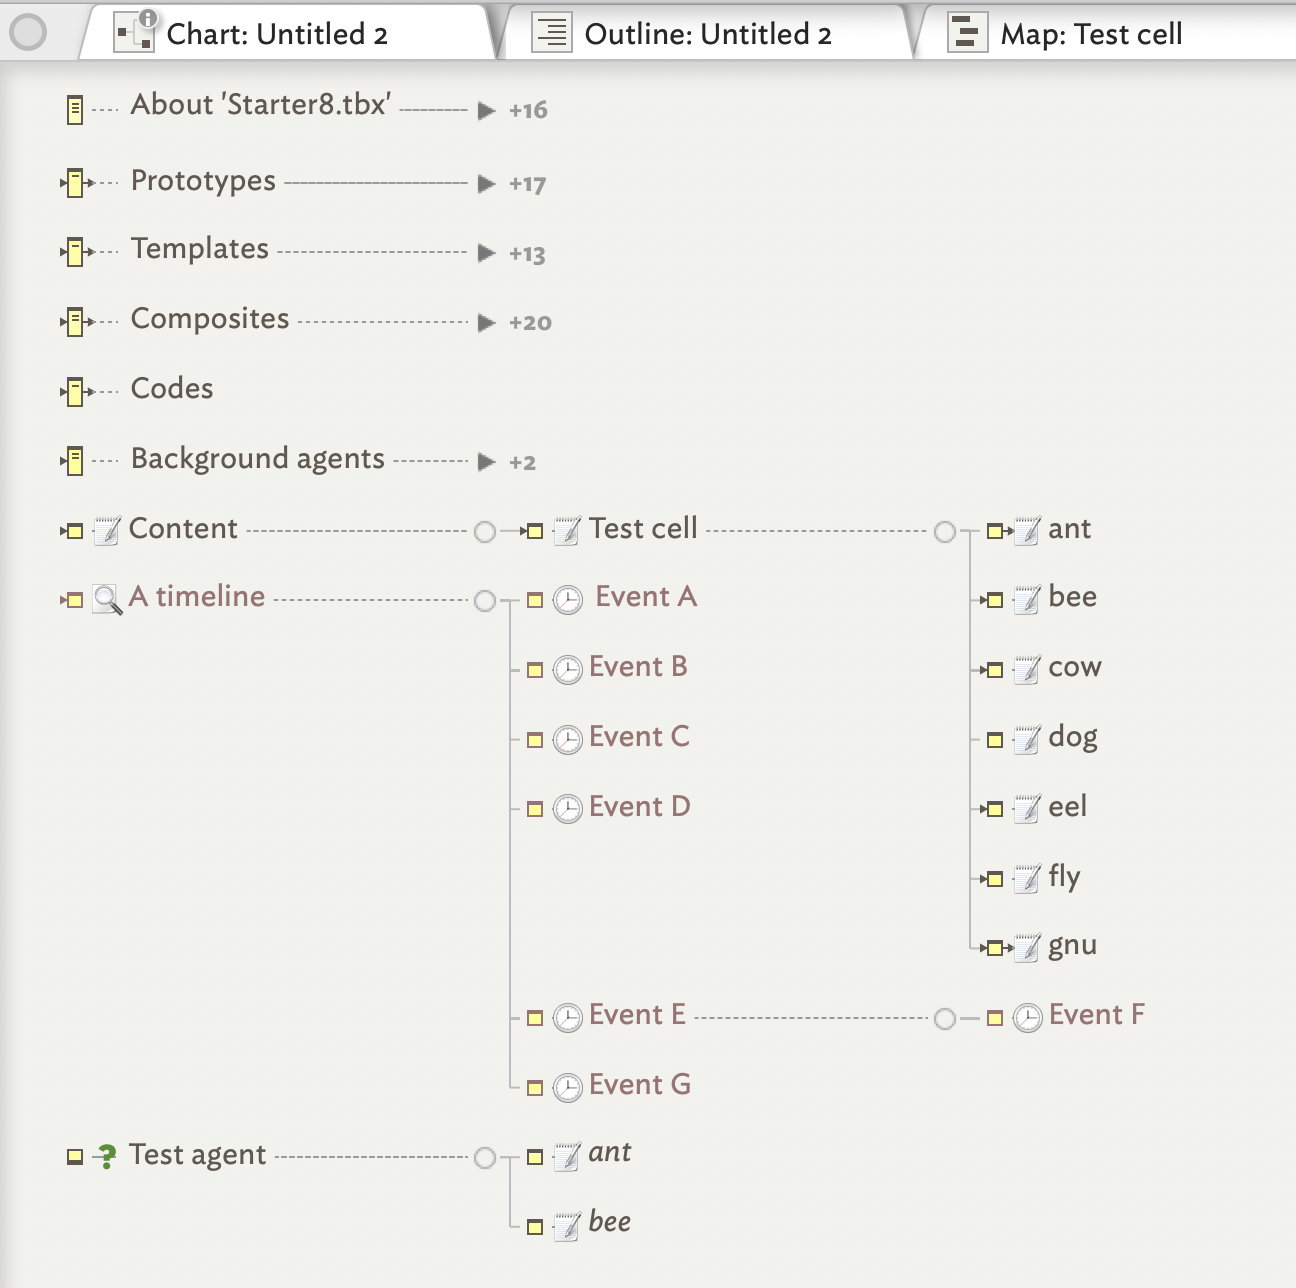
Task: Collapse the Event E branch circle handle
Action: pos(944,1019)
